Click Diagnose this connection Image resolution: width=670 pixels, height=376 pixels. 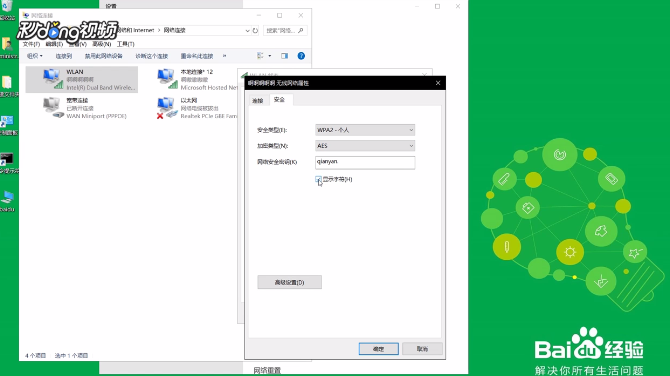coord(152,56)
